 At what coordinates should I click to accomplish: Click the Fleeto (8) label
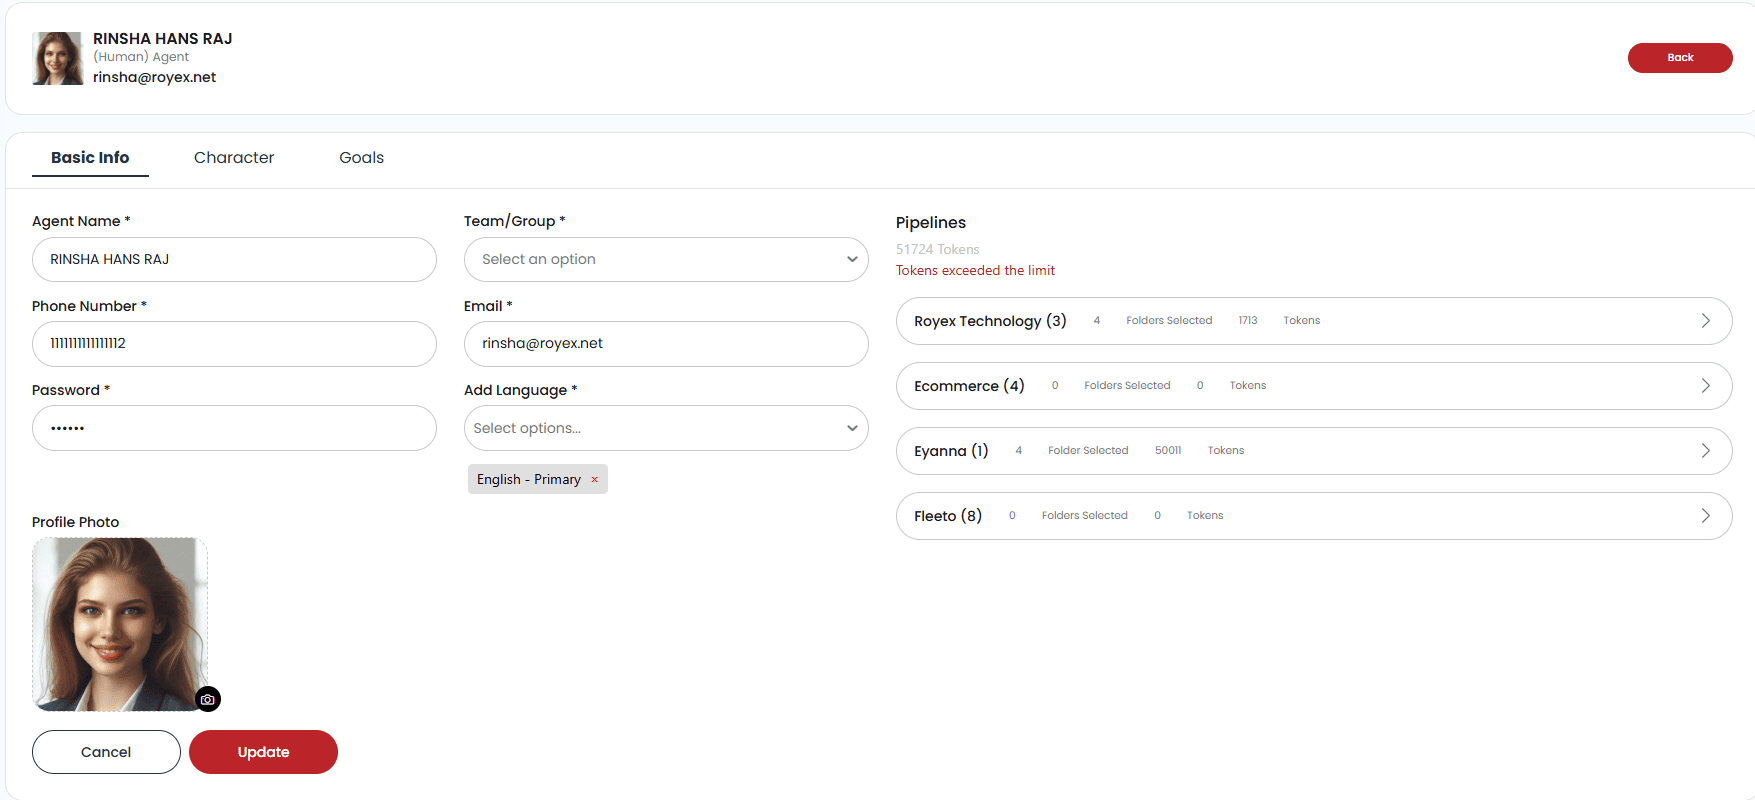(948, 516)
